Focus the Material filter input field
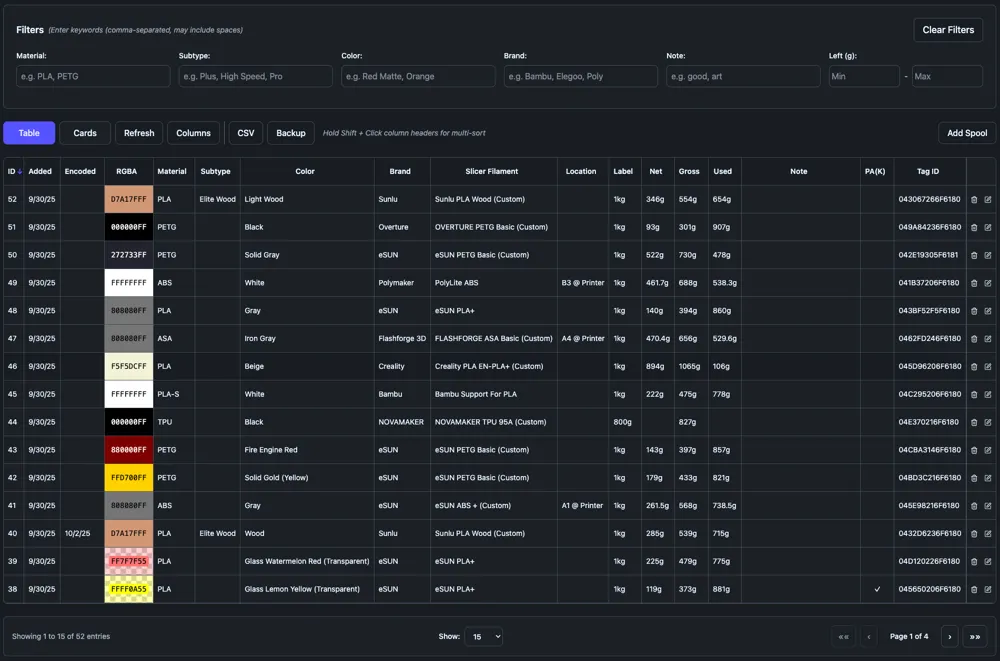Image resolution: width=1000 pixels, height=661 pixels. pyautogui.click(x=93, y=76)
